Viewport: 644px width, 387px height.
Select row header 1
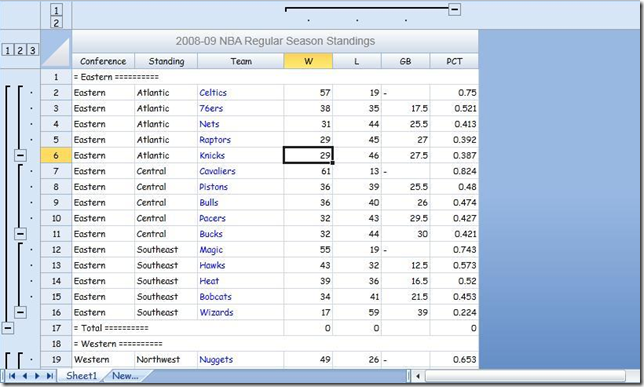pyautogui.click(x=56, y=77)
